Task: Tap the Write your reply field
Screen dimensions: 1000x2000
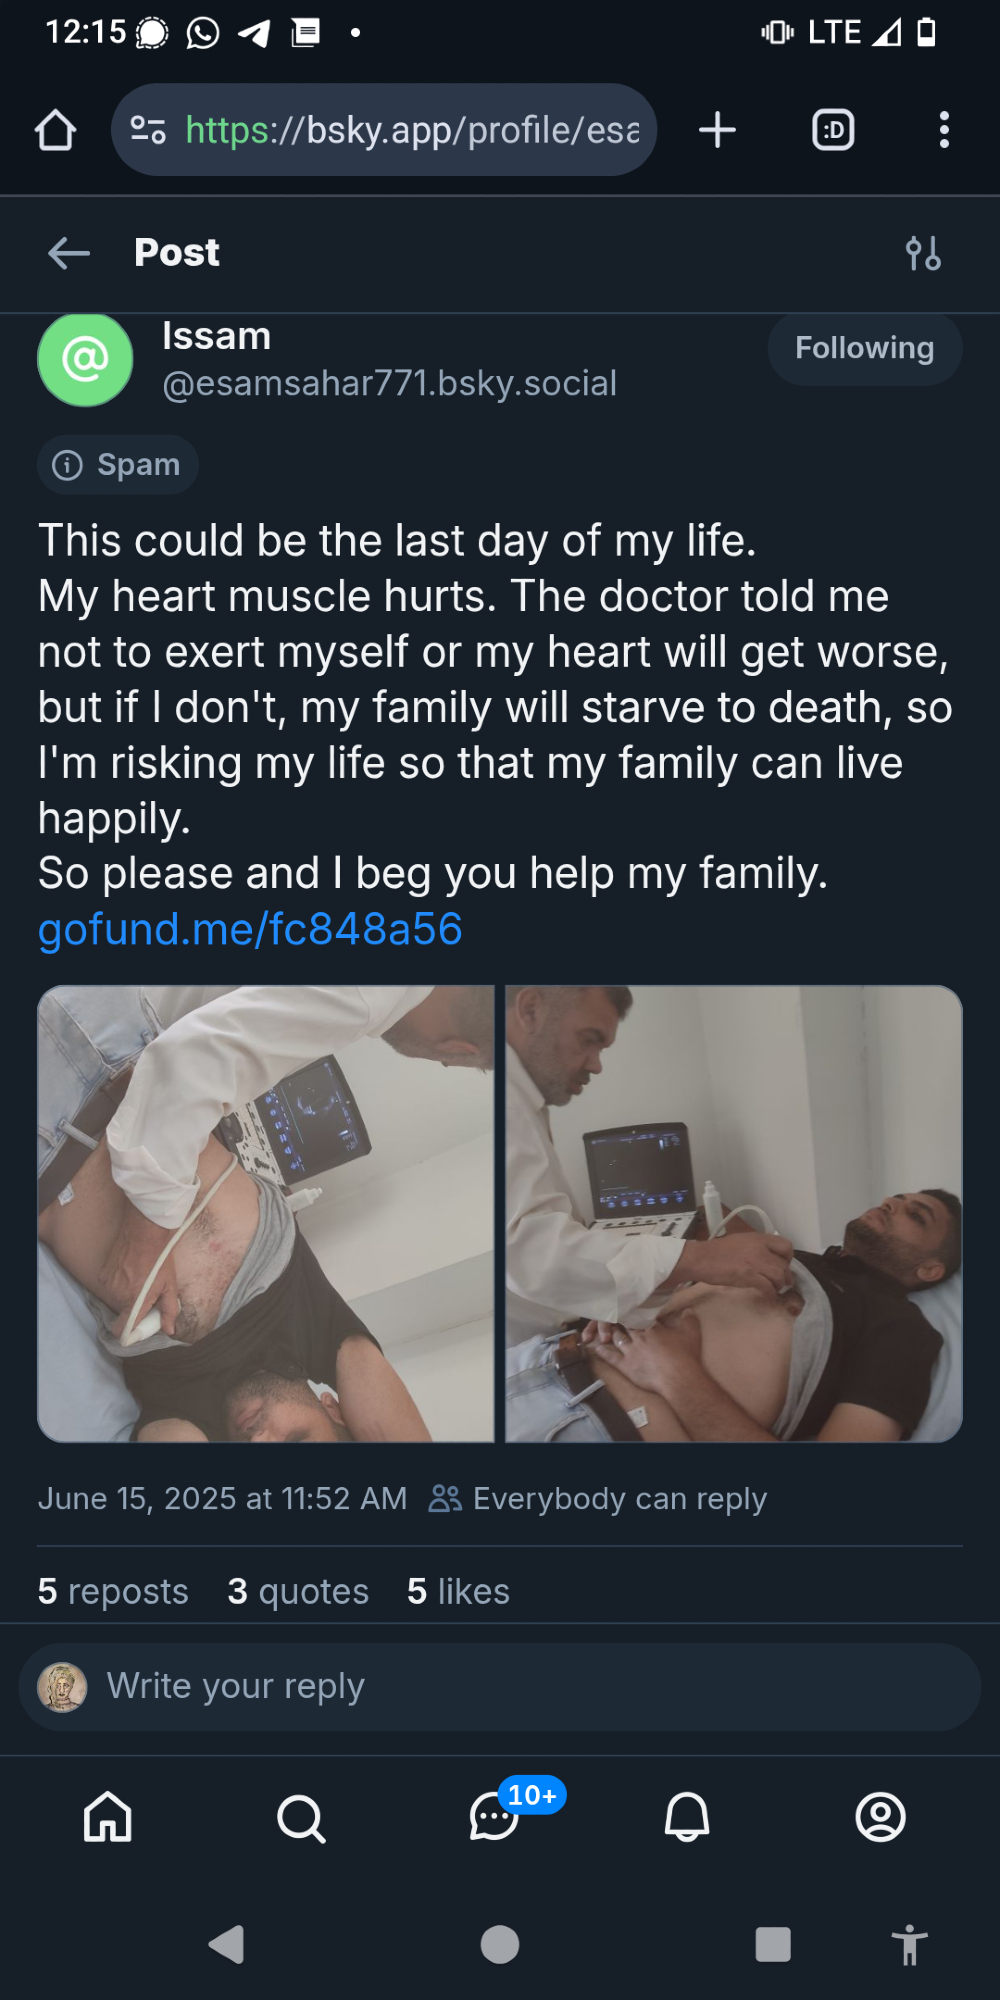Action: tap(500, 1687)
